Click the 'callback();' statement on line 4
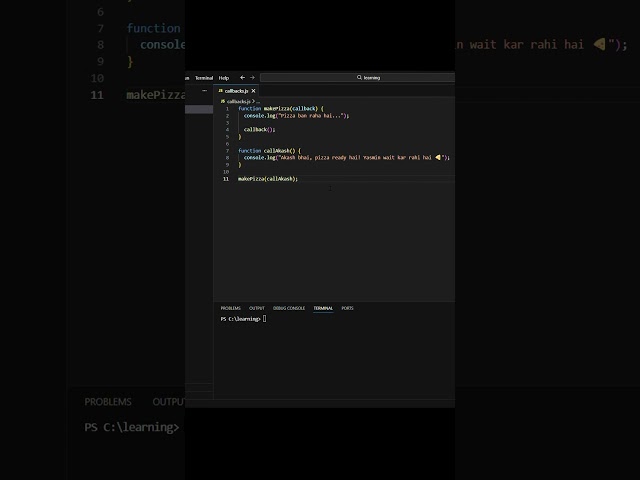 [x=260, y=130]
